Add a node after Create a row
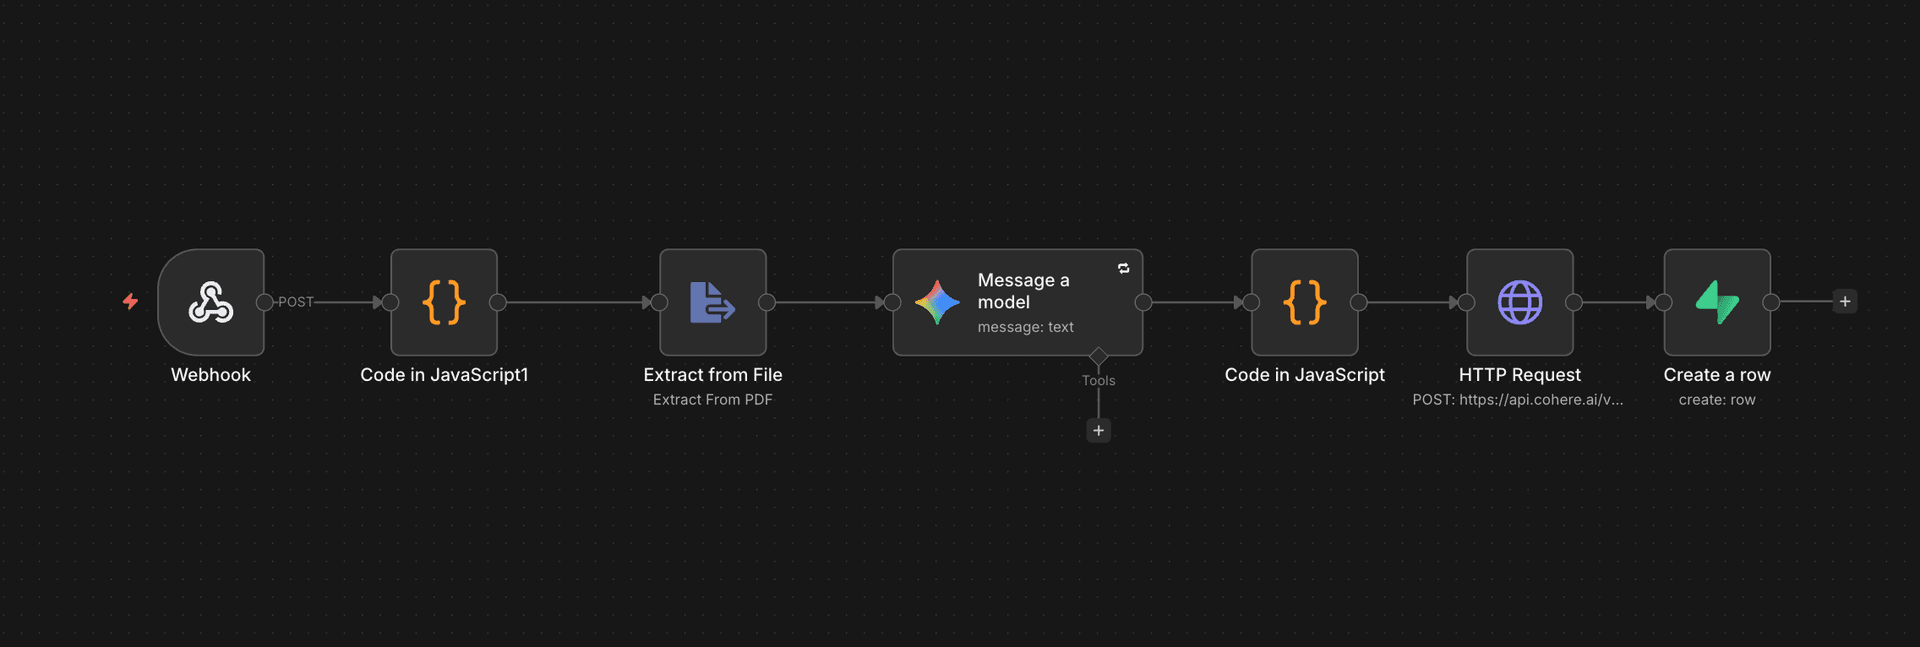1920x647 pixels. (1844, 301)
